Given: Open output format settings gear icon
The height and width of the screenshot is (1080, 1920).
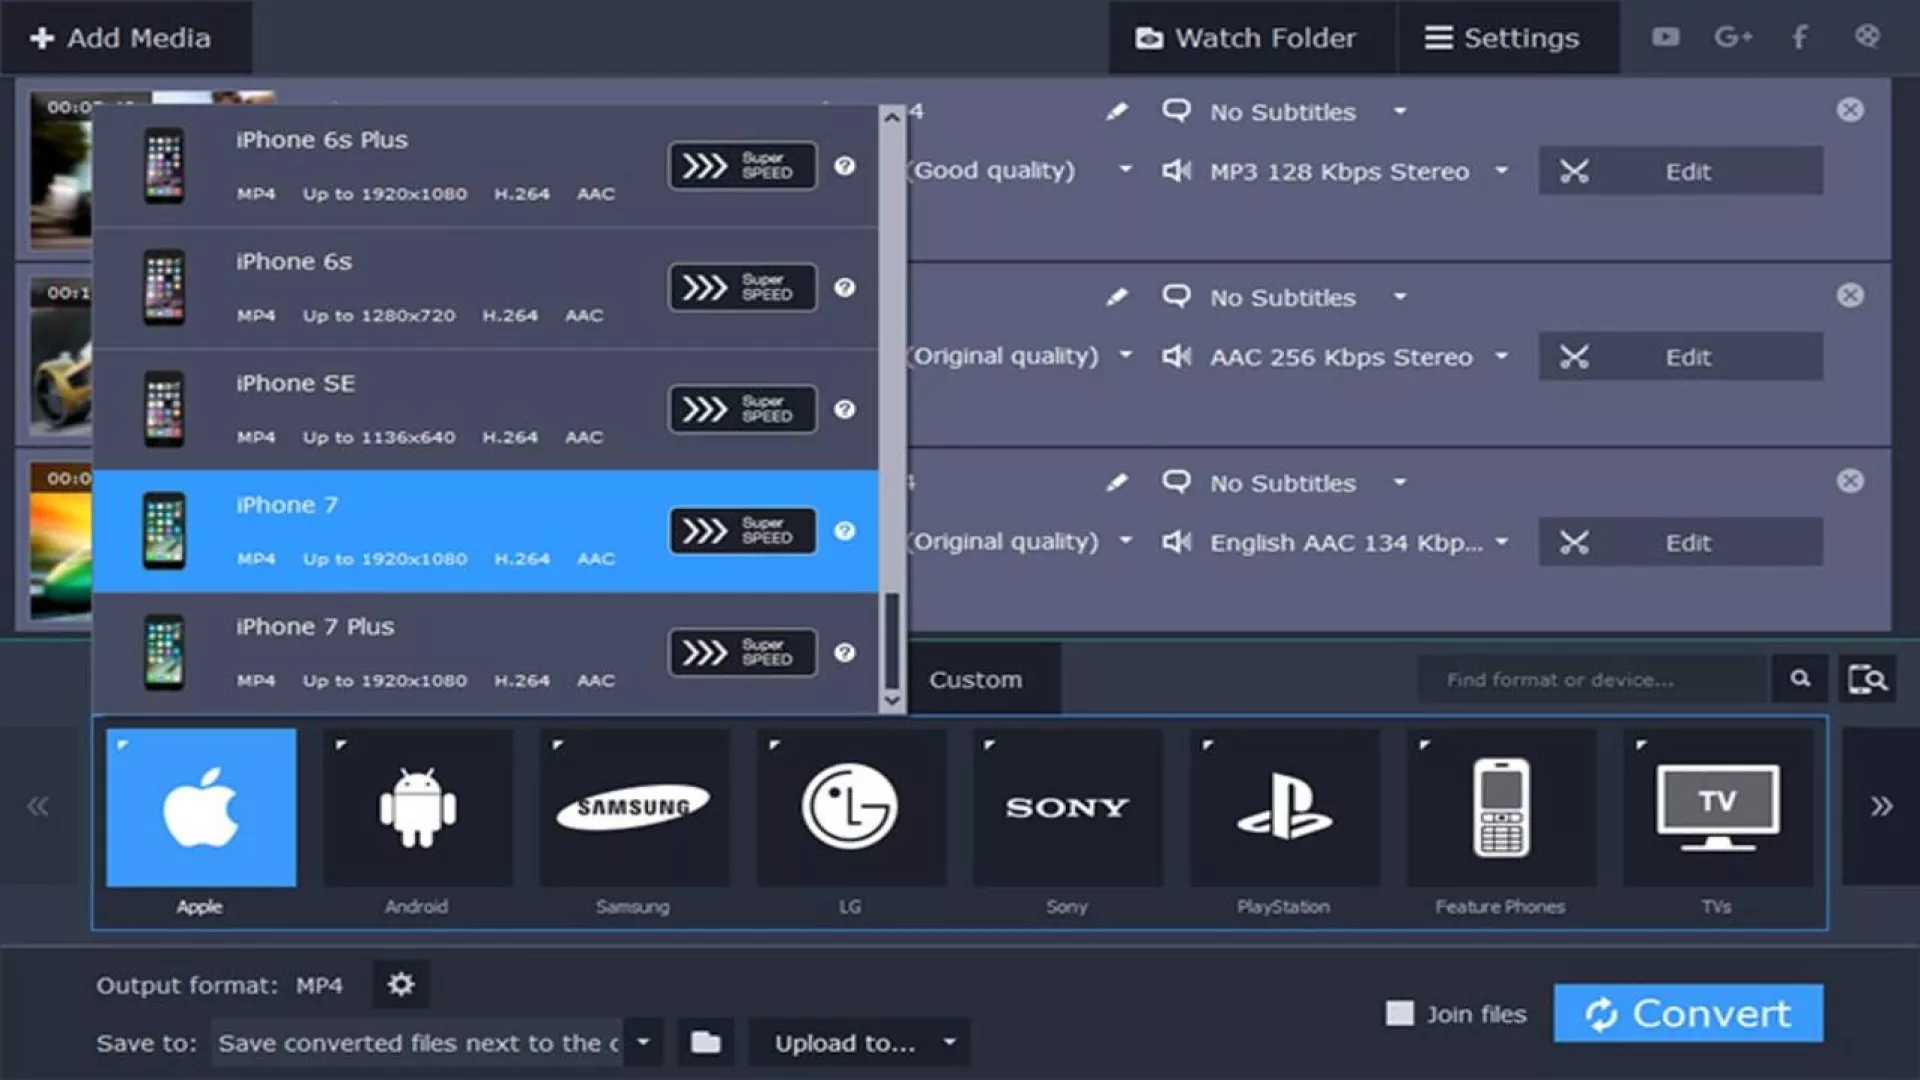Looking at the screenshot, I should click(401, 985).
